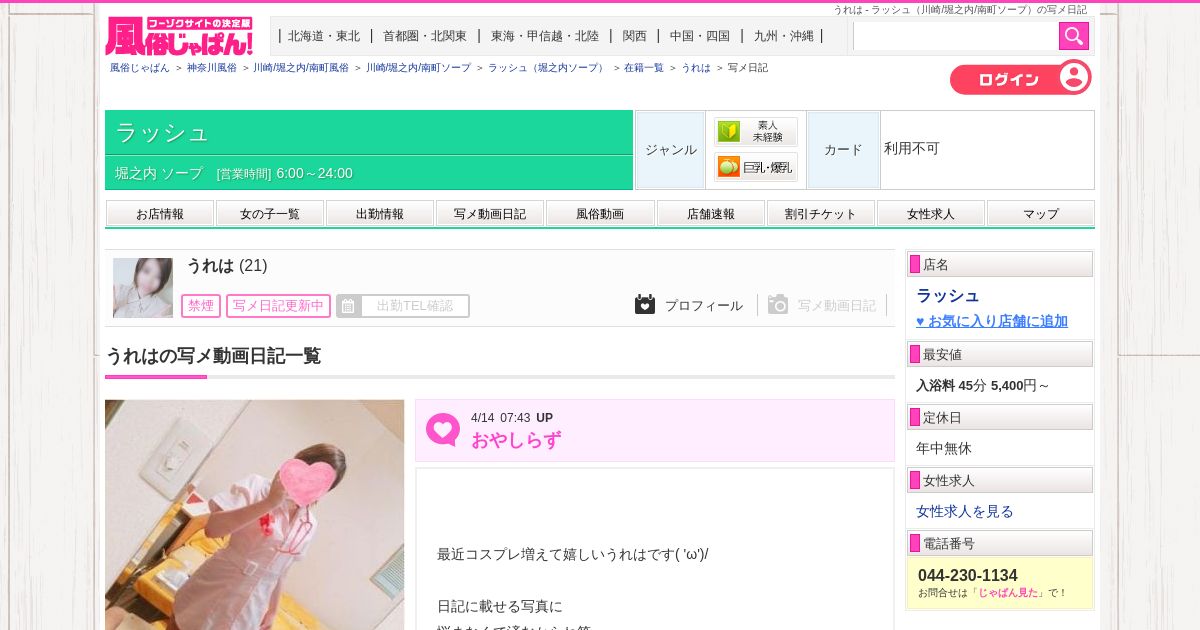Open the 割引チケット tab

point(821,214)
